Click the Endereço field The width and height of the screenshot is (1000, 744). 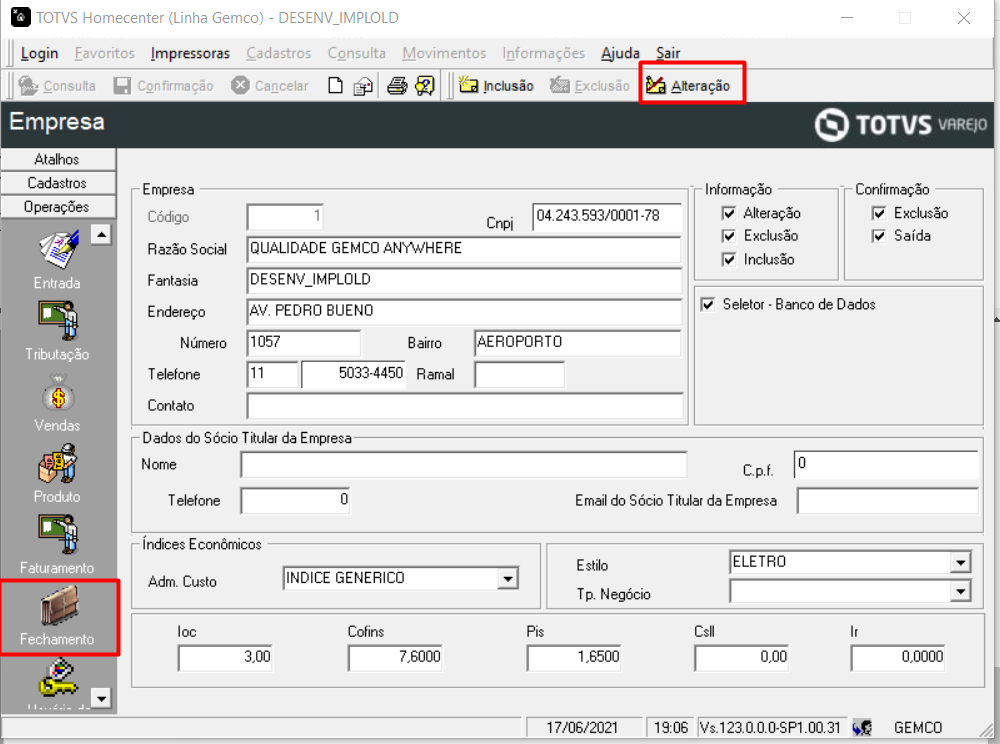pyautogui.click(x=464, y=312)
